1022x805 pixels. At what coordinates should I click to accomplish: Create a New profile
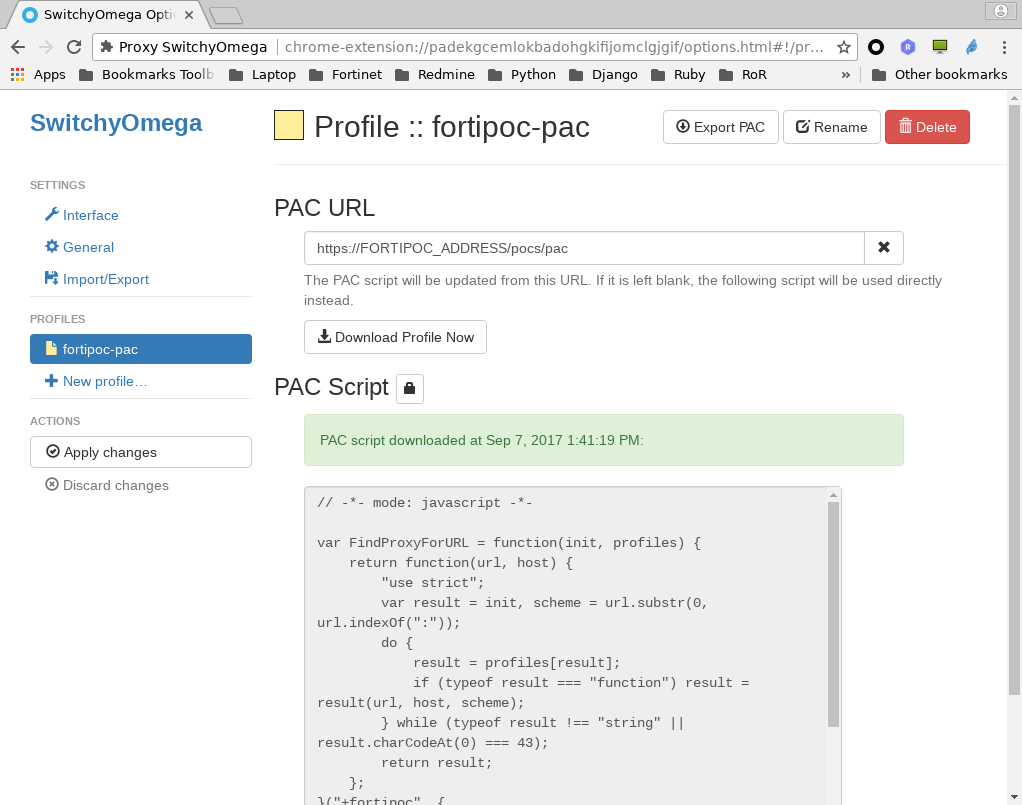[96, 381]
